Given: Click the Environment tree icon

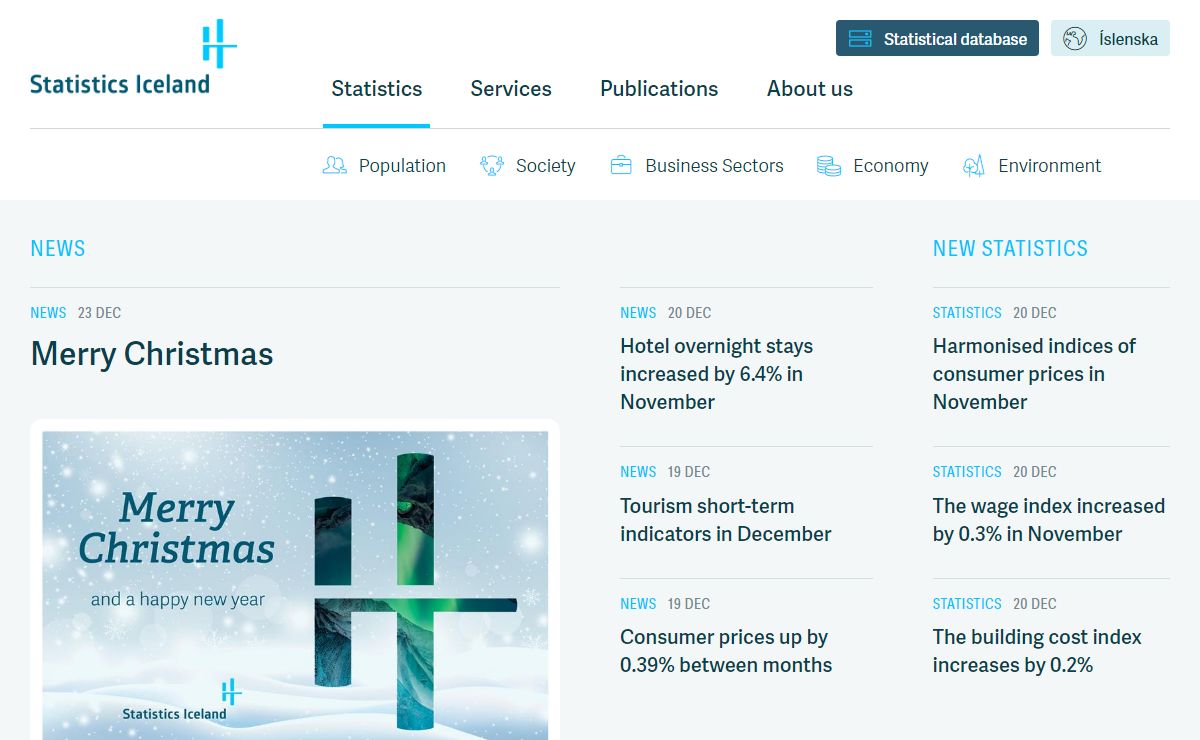Looking at the screenshot, I should [974, 166].
